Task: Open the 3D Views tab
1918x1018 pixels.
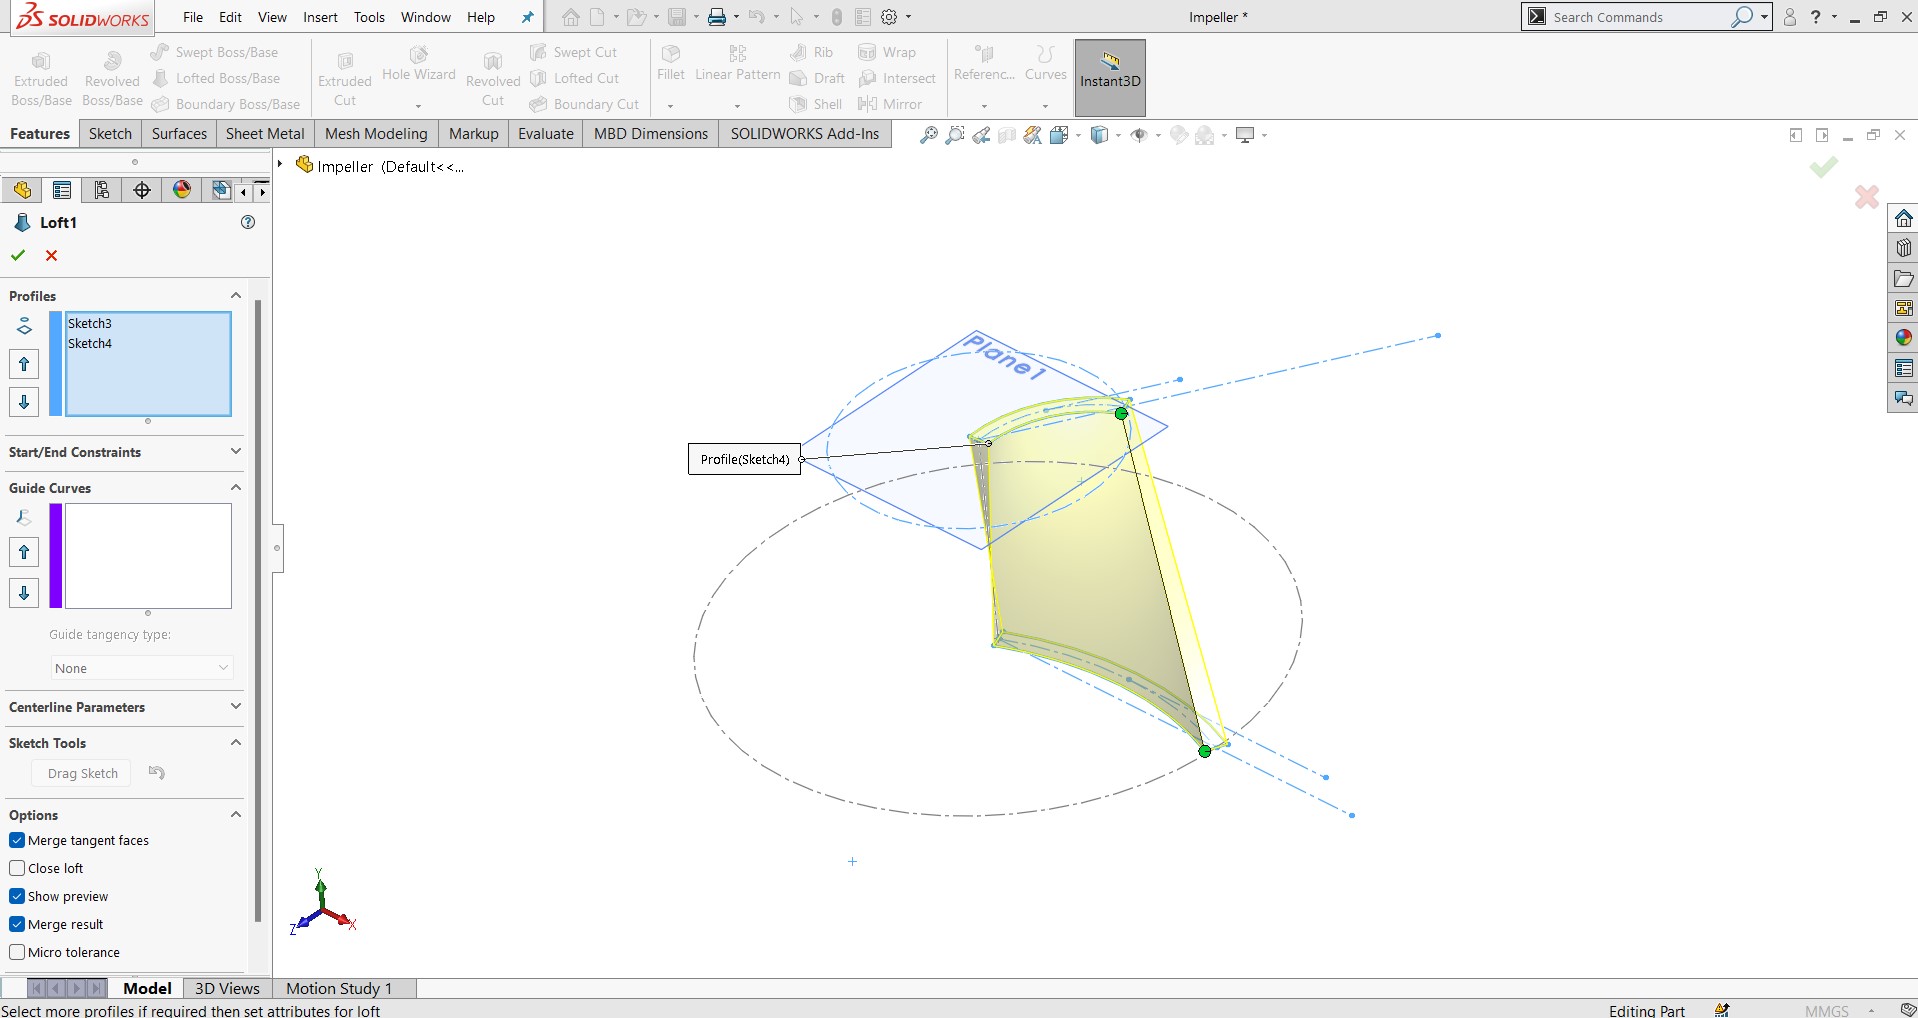Action: tap(227, 988)
